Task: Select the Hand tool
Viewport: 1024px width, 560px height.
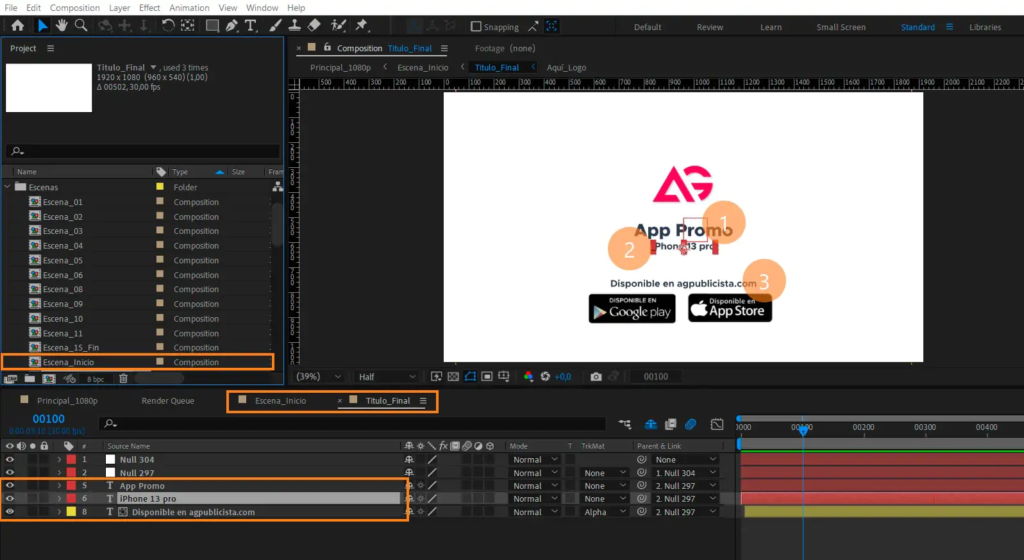Action: tap(61, 25)
